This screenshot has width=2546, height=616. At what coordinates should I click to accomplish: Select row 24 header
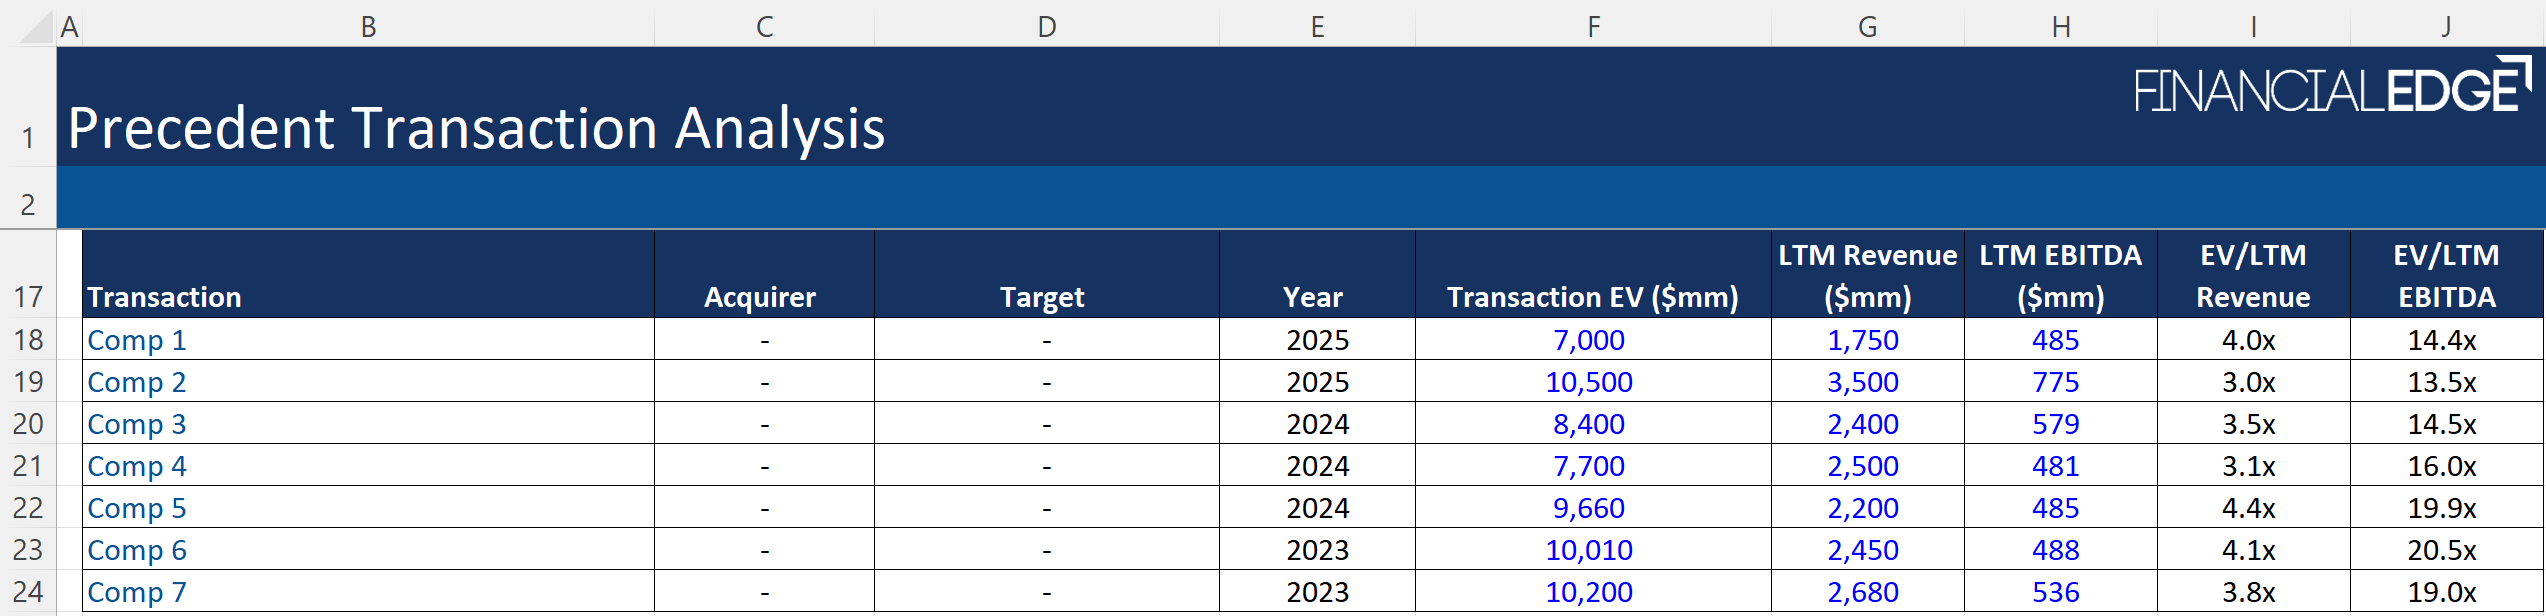coord(28,592)
